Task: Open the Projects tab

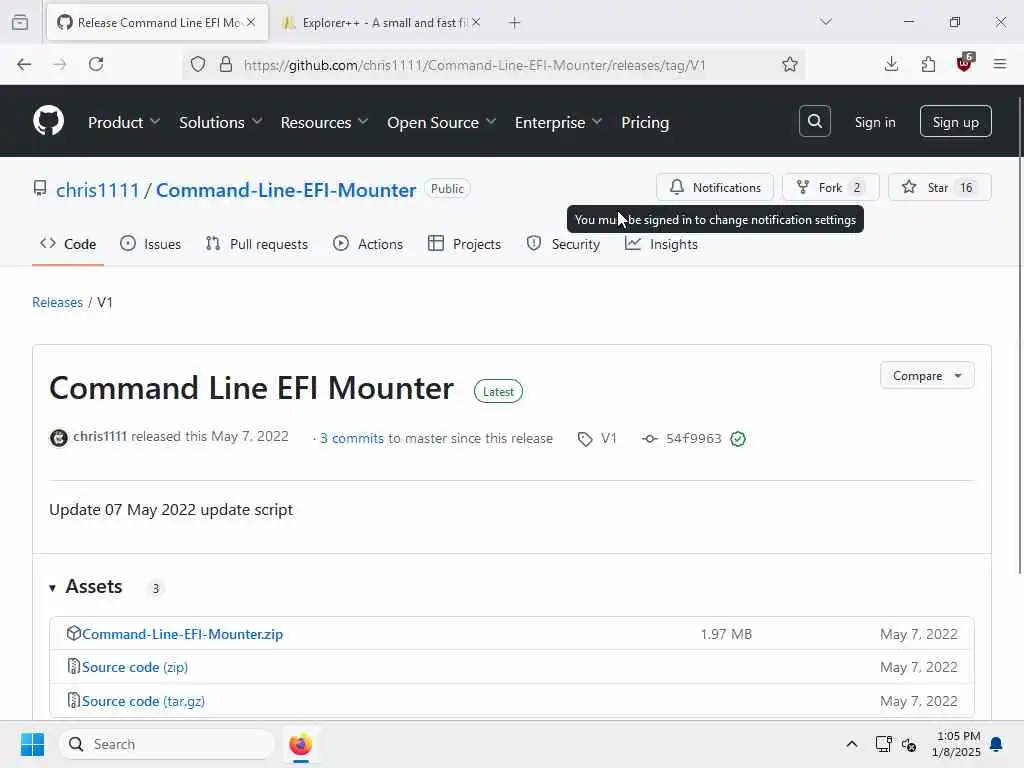Action: tap(464, 244)
